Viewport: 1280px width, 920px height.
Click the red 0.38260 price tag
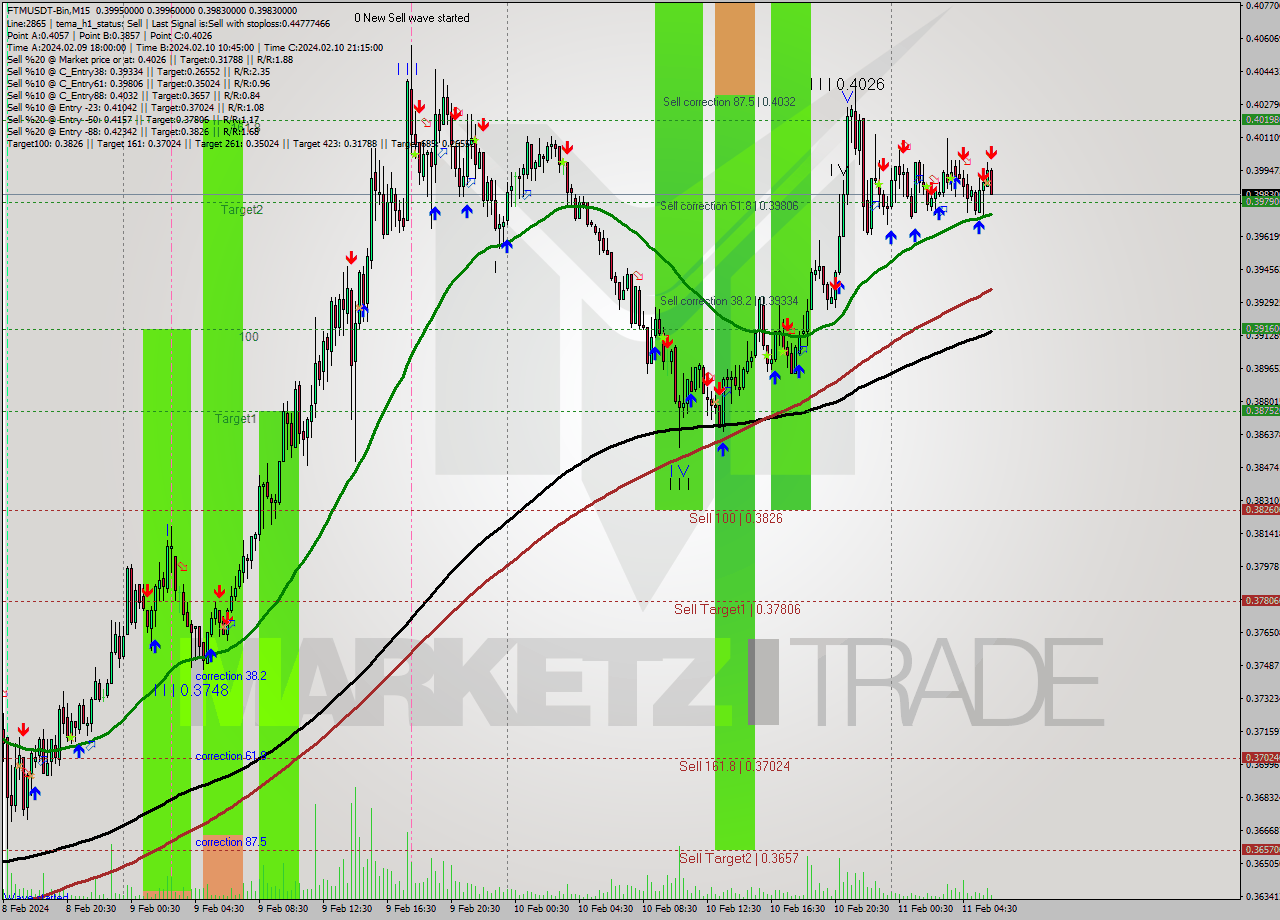pos(1260,509)
